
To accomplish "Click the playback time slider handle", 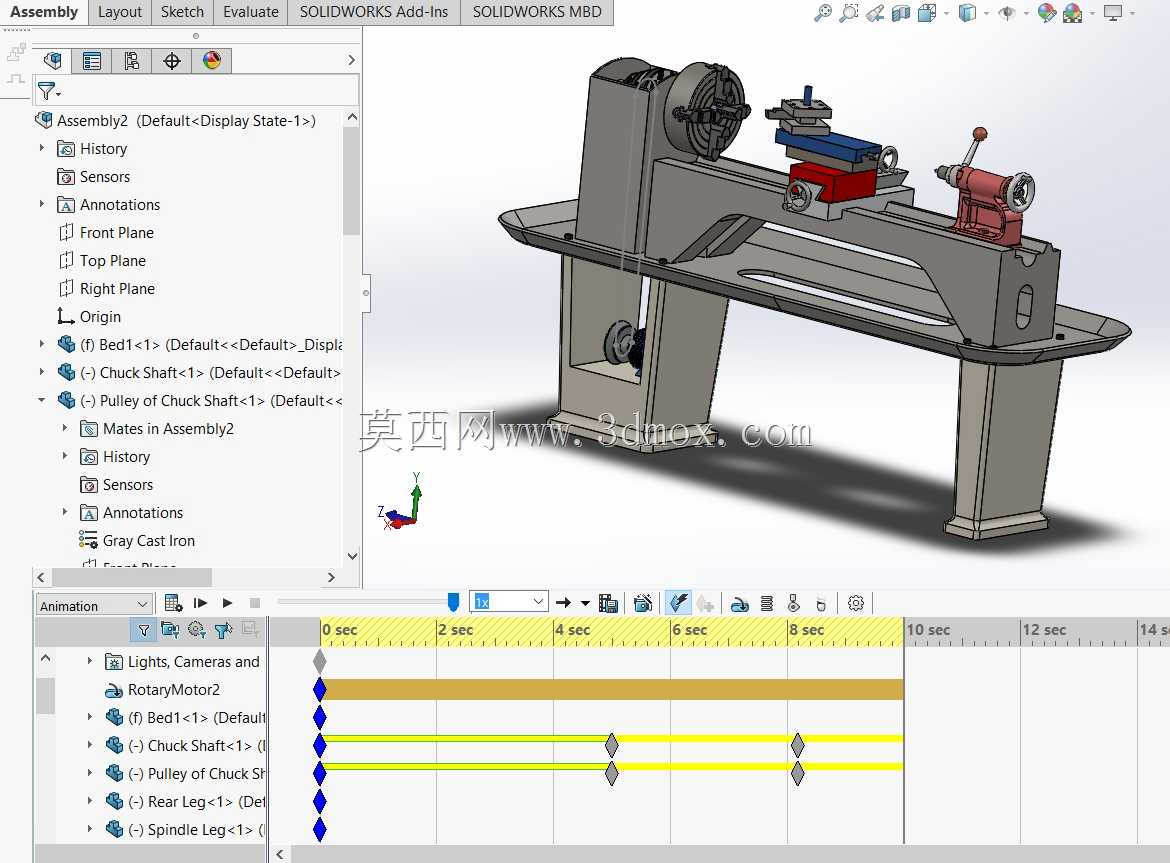I will coord(453,602).
